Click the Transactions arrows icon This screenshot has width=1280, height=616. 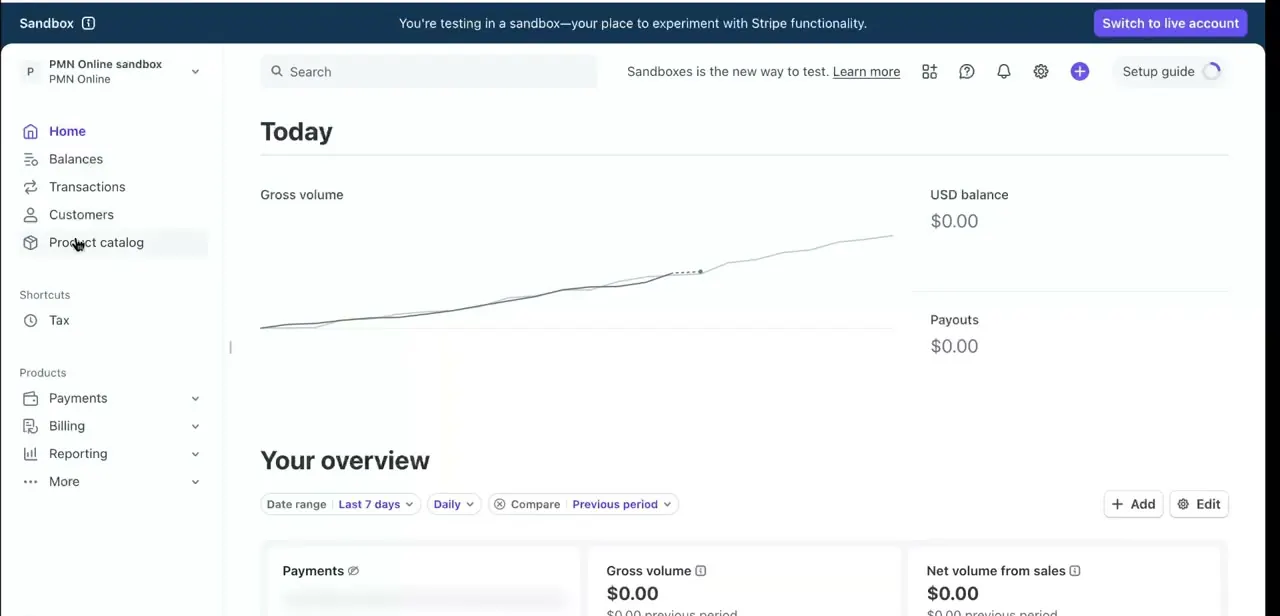(x=30, y=187)
